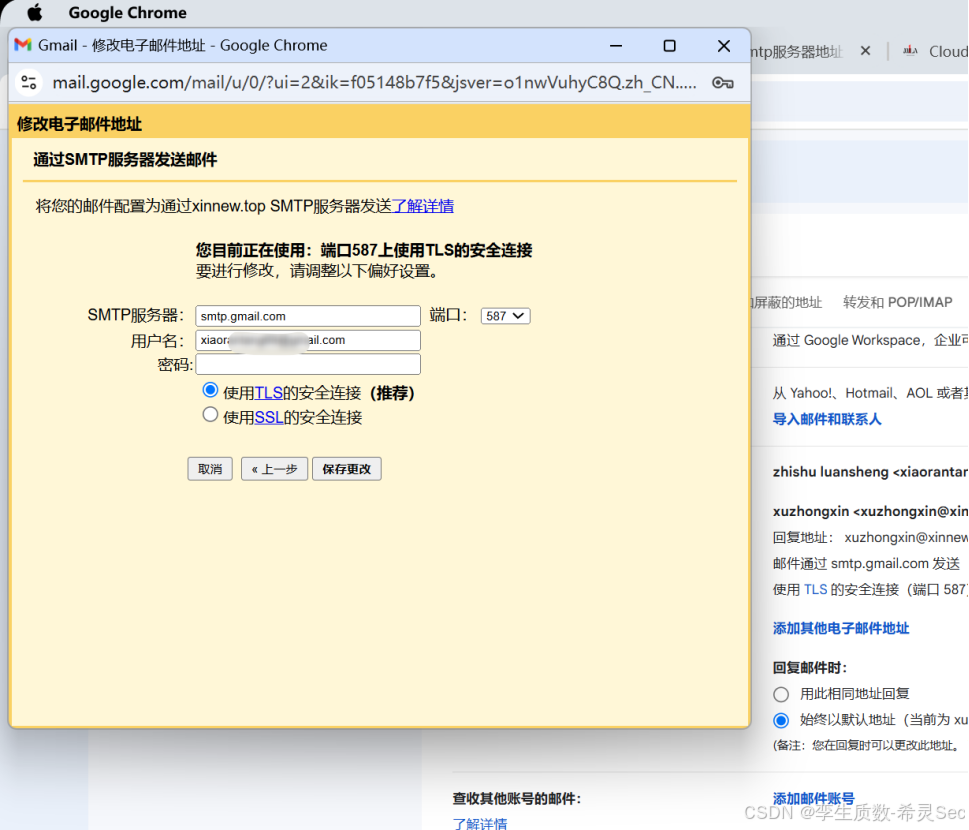
Task: Select 始终以默认地址 radio button
Action: click(x=781, y=720)
